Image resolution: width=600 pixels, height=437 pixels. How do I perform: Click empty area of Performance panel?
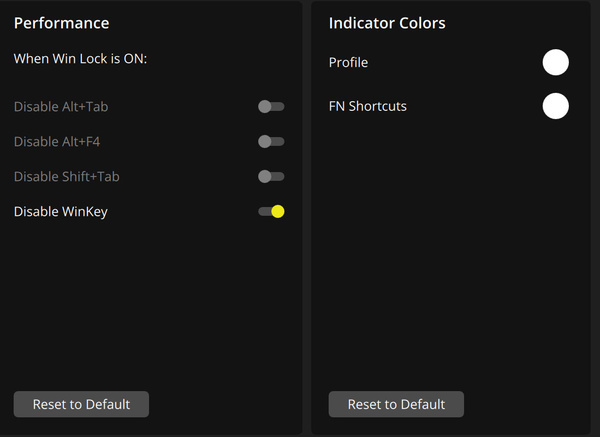(151, 306)
